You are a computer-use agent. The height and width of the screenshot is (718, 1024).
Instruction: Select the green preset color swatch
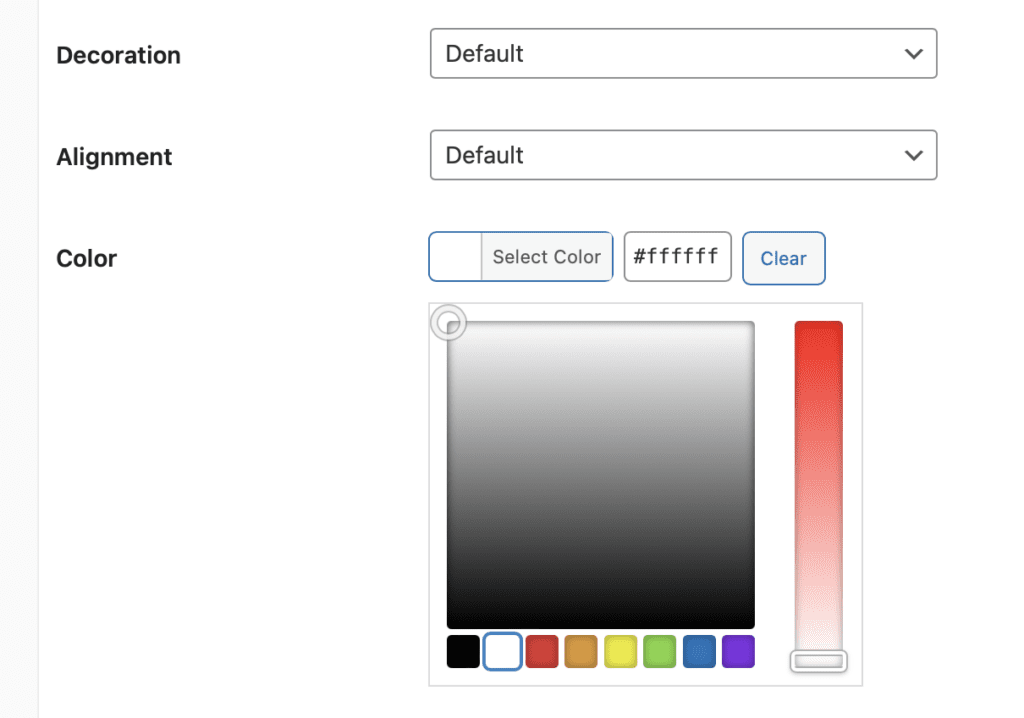tap(659, 651)
